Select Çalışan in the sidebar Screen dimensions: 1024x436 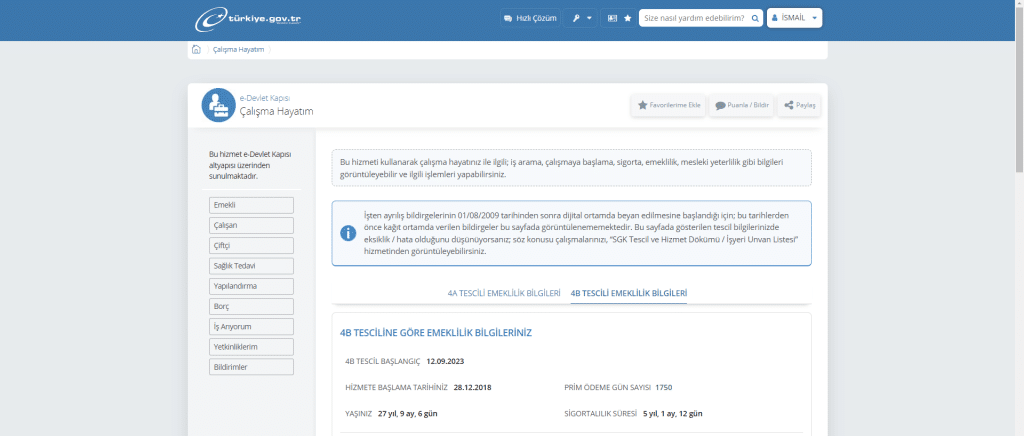[x=251, y=225]
